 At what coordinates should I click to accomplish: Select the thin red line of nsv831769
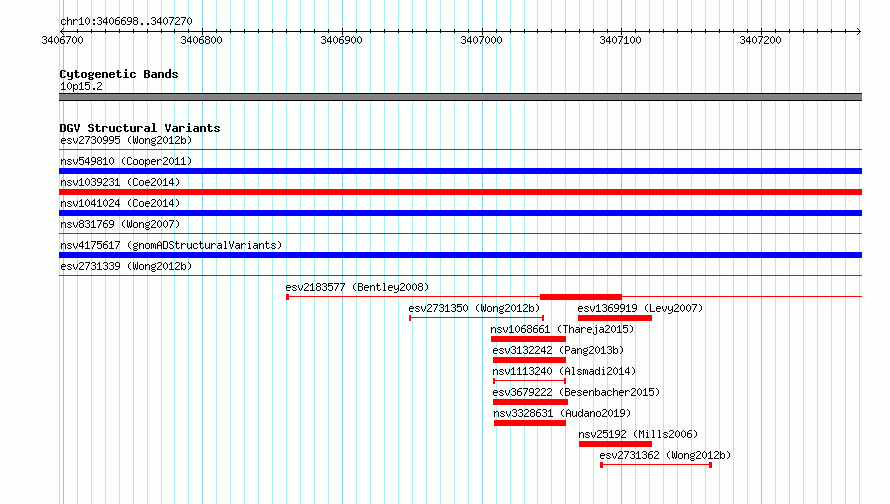tap(460, 234)
